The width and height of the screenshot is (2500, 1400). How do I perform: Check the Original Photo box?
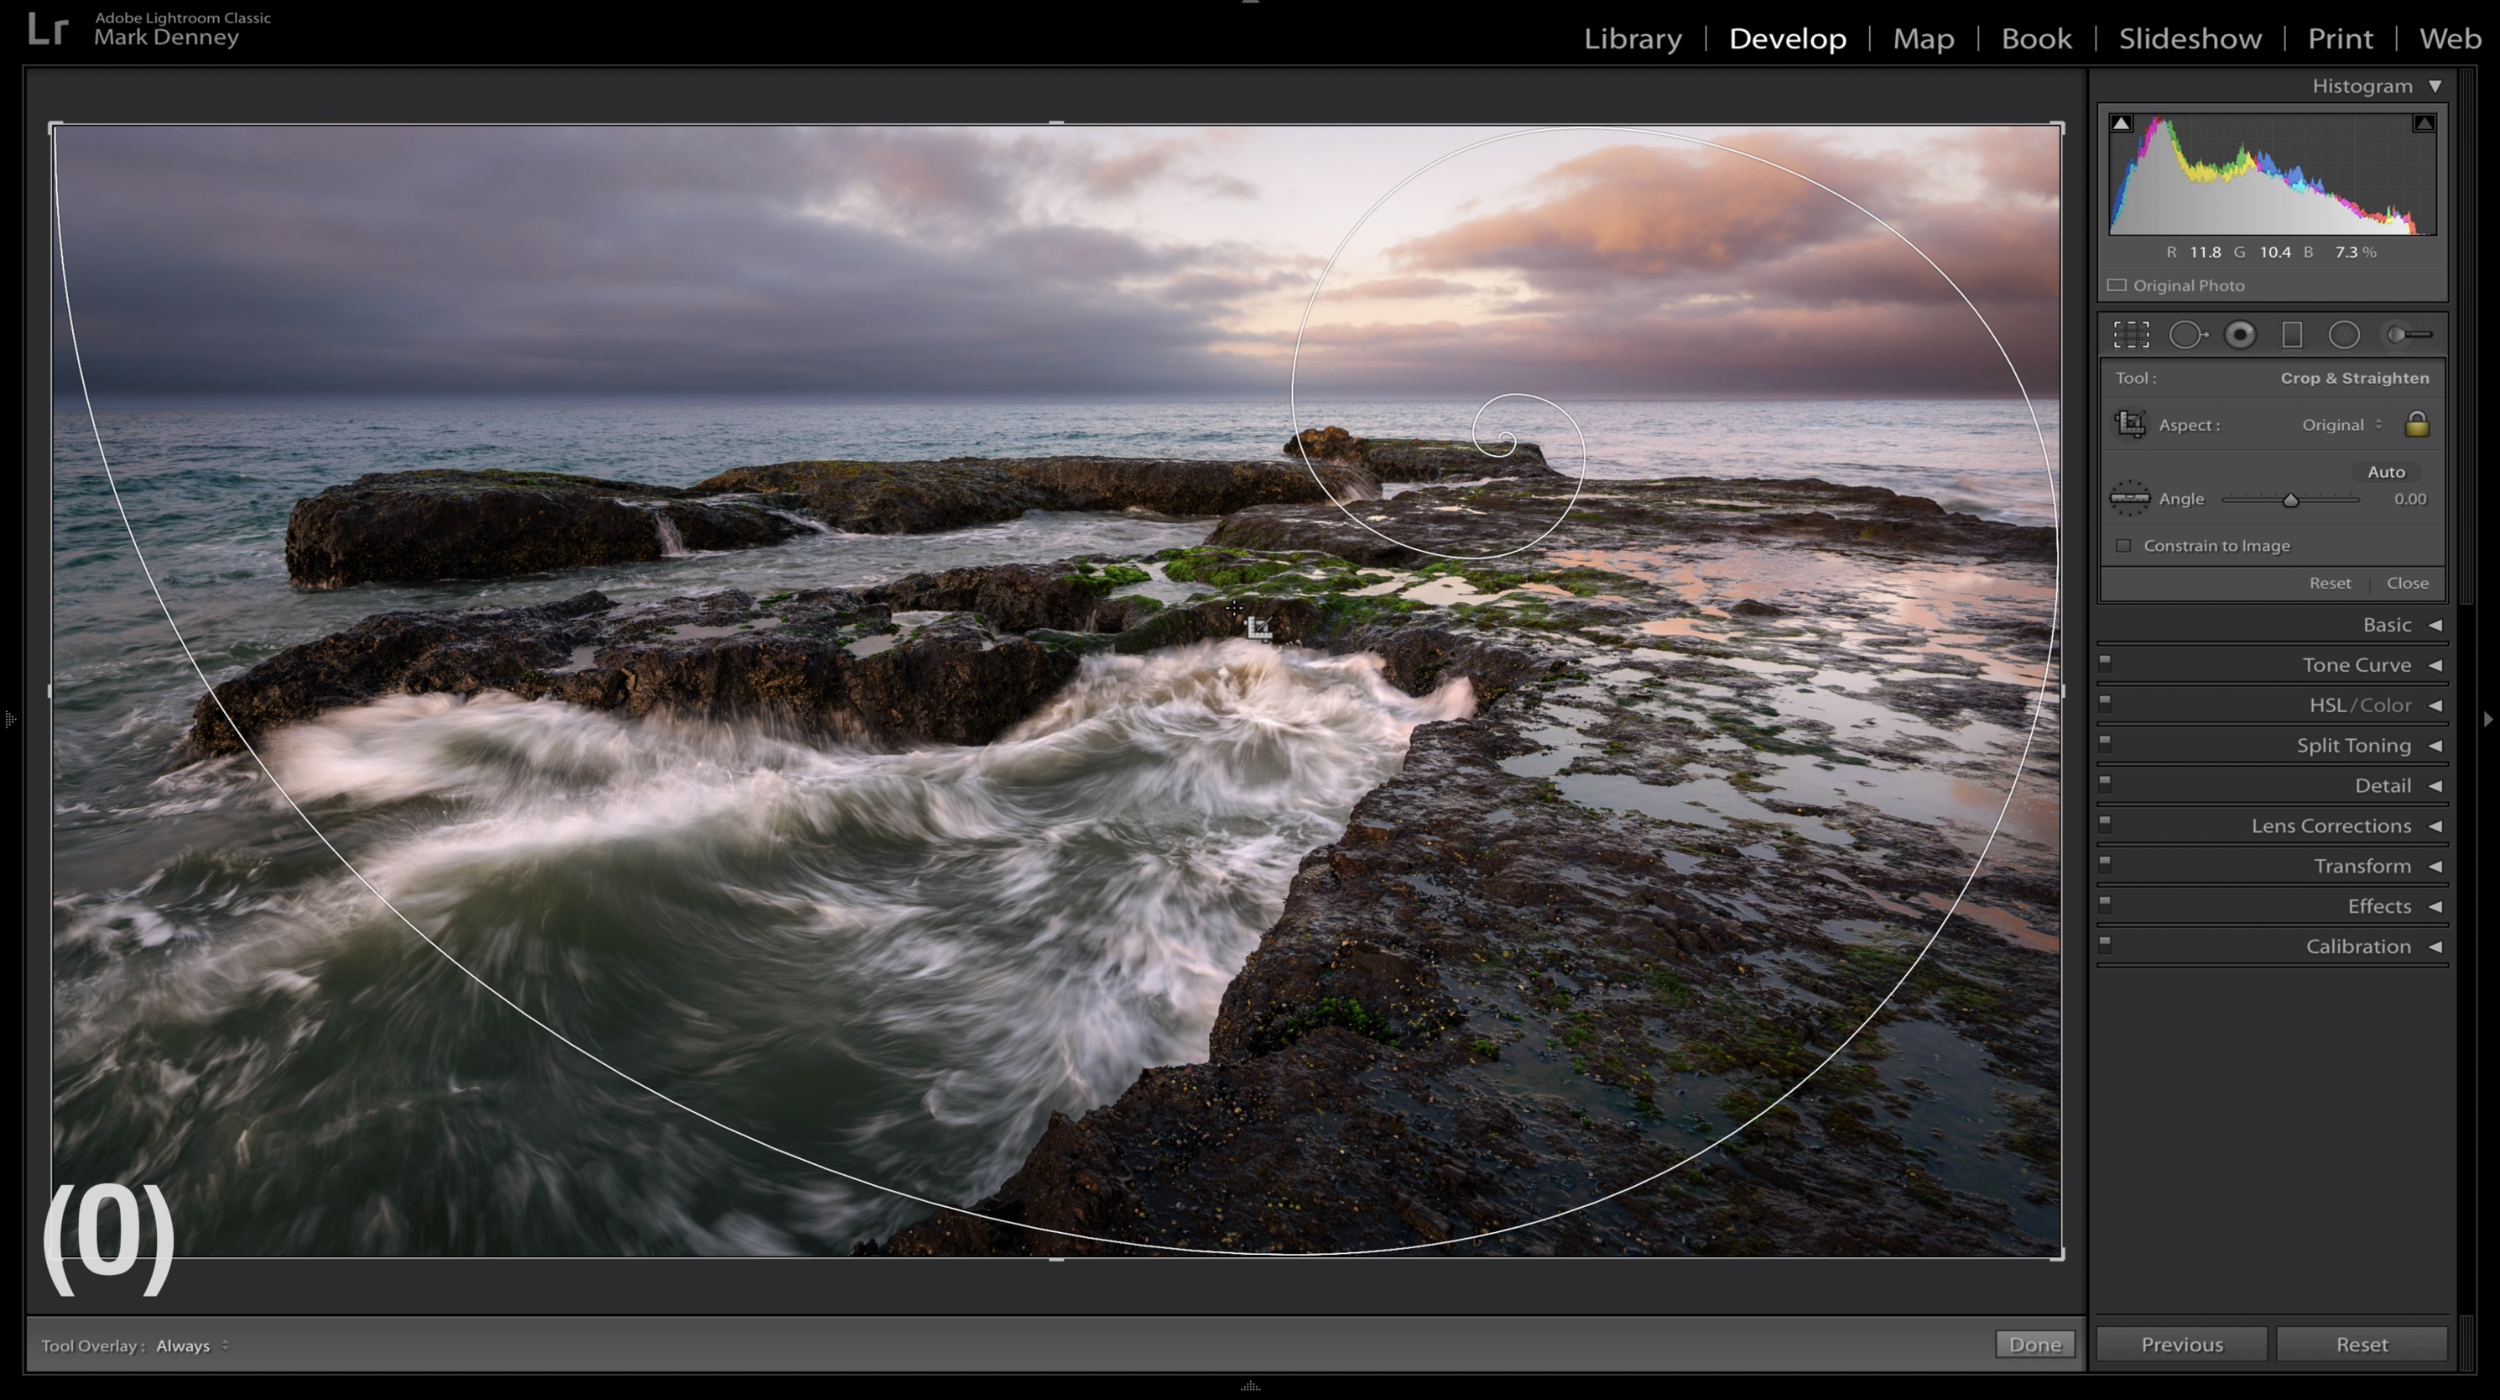(2117, 285)
